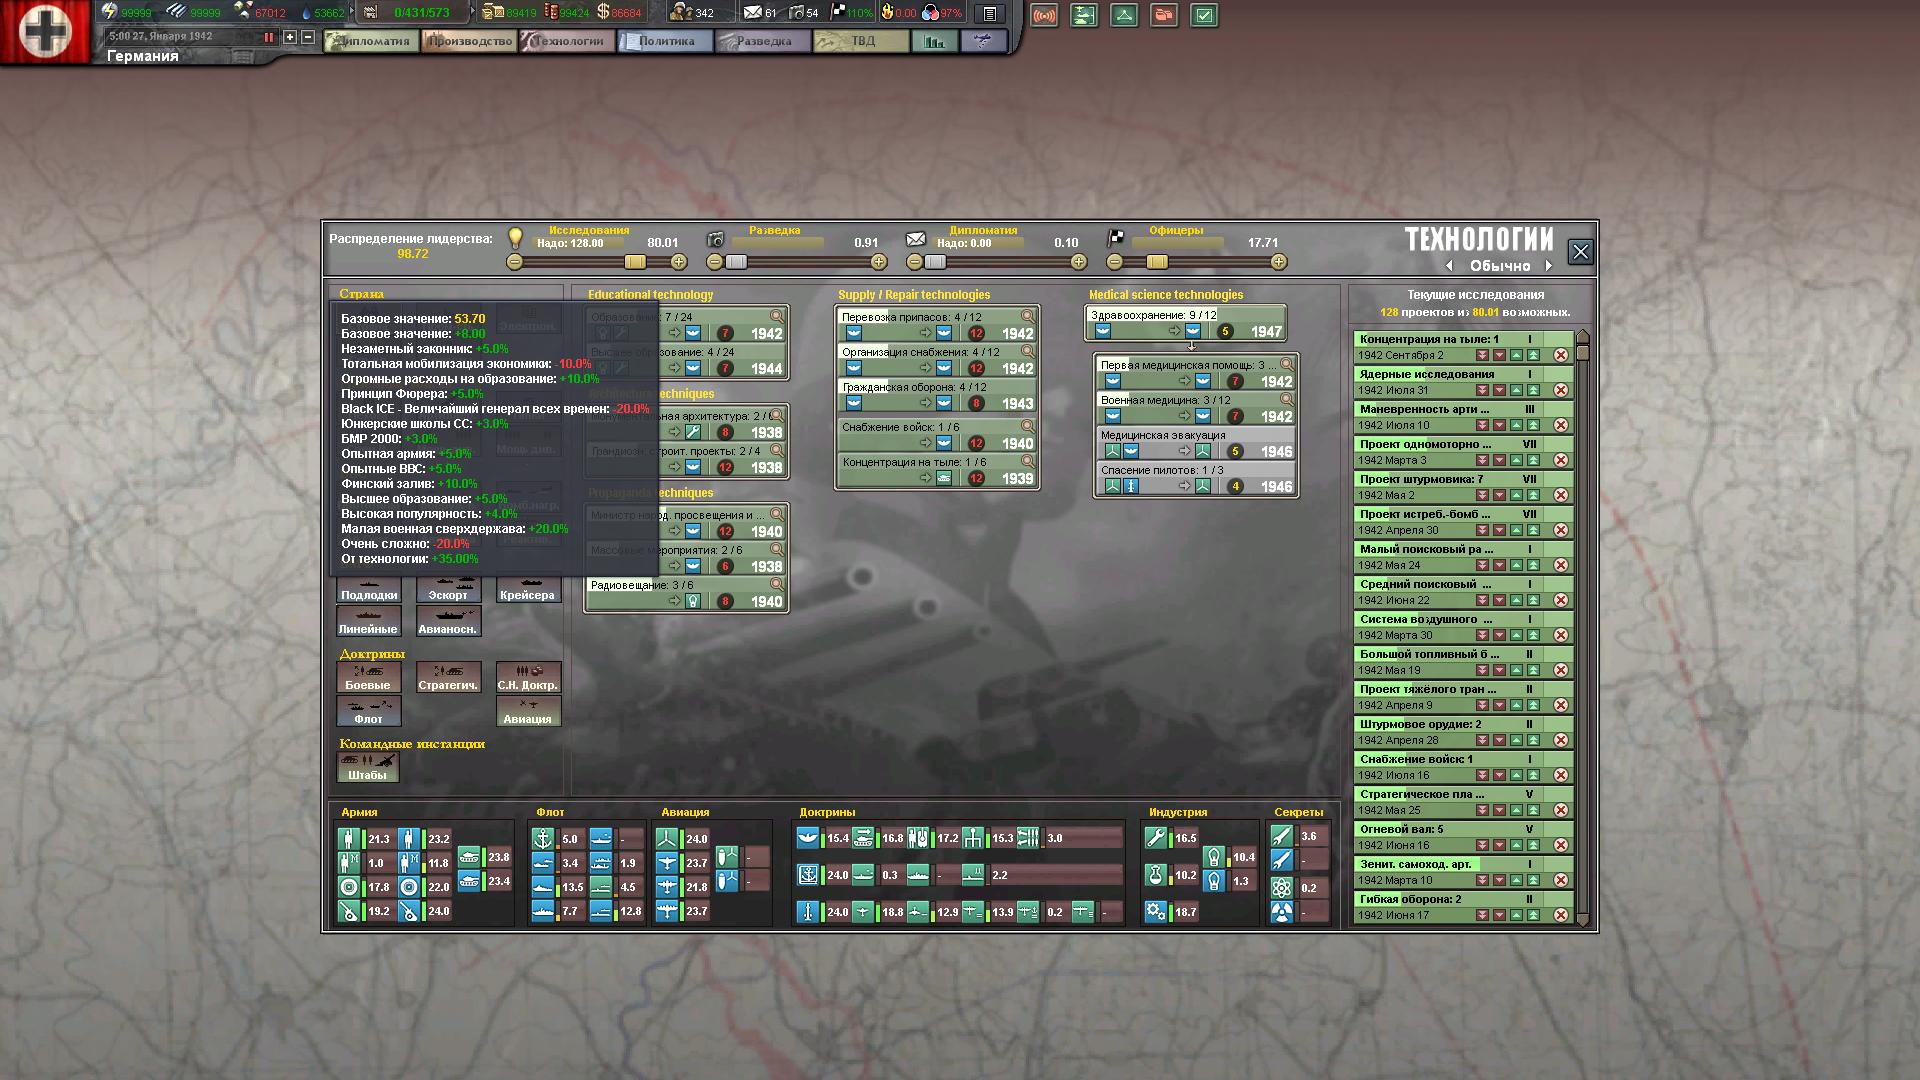Decrease officers leadership with minus button
Image resolution: width=1920 pixels, height=1080 pixels.
(x=1115, y=262)
